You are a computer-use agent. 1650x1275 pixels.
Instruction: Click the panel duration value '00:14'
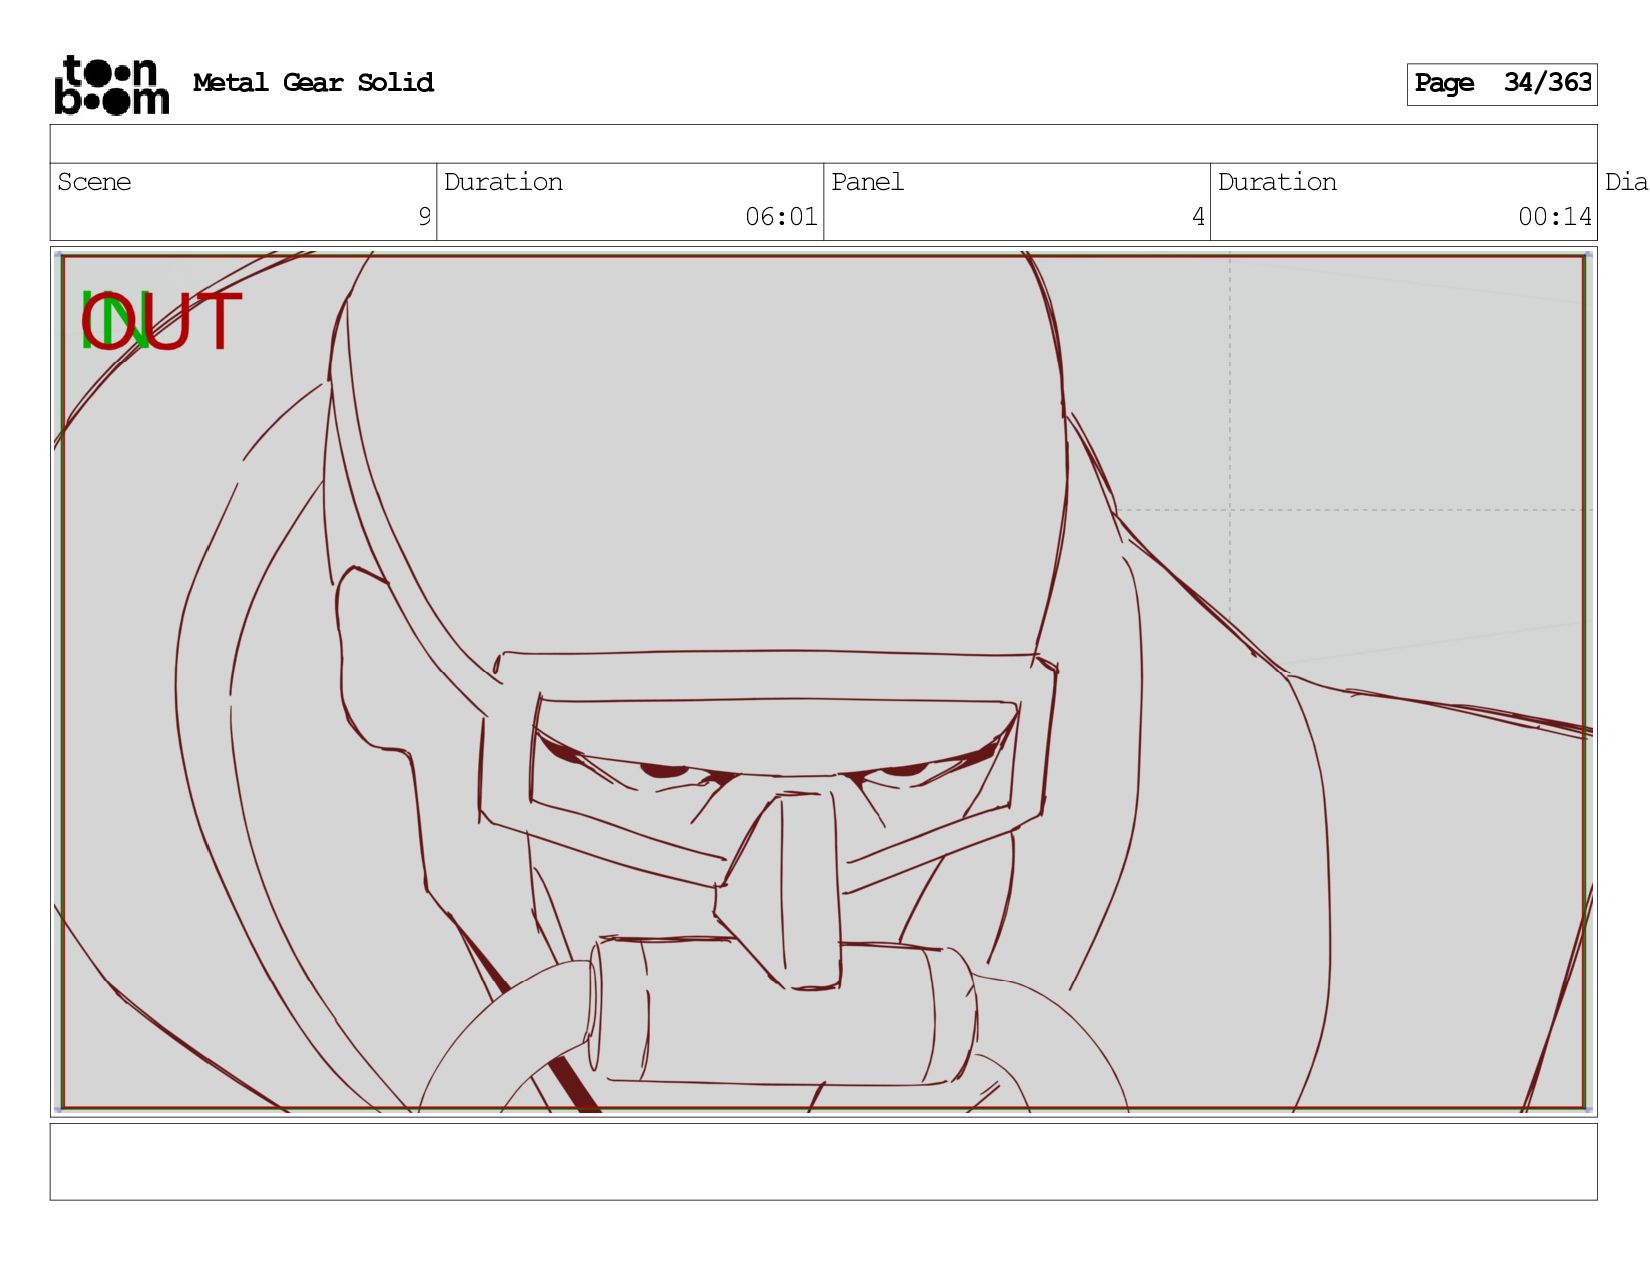[1554, 217]
